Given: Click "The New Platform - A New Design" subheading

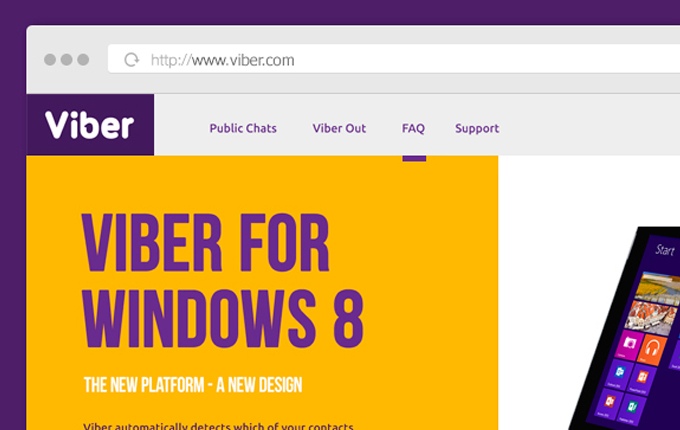Looking at the screenshot, I should [193, 385].
